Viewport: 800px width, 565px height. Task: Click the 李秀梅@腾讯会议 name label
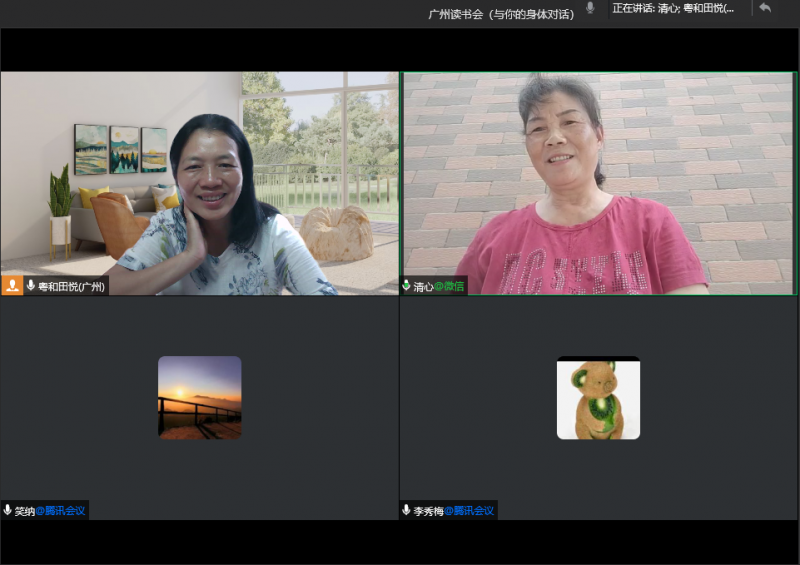(x=454, y=511)
